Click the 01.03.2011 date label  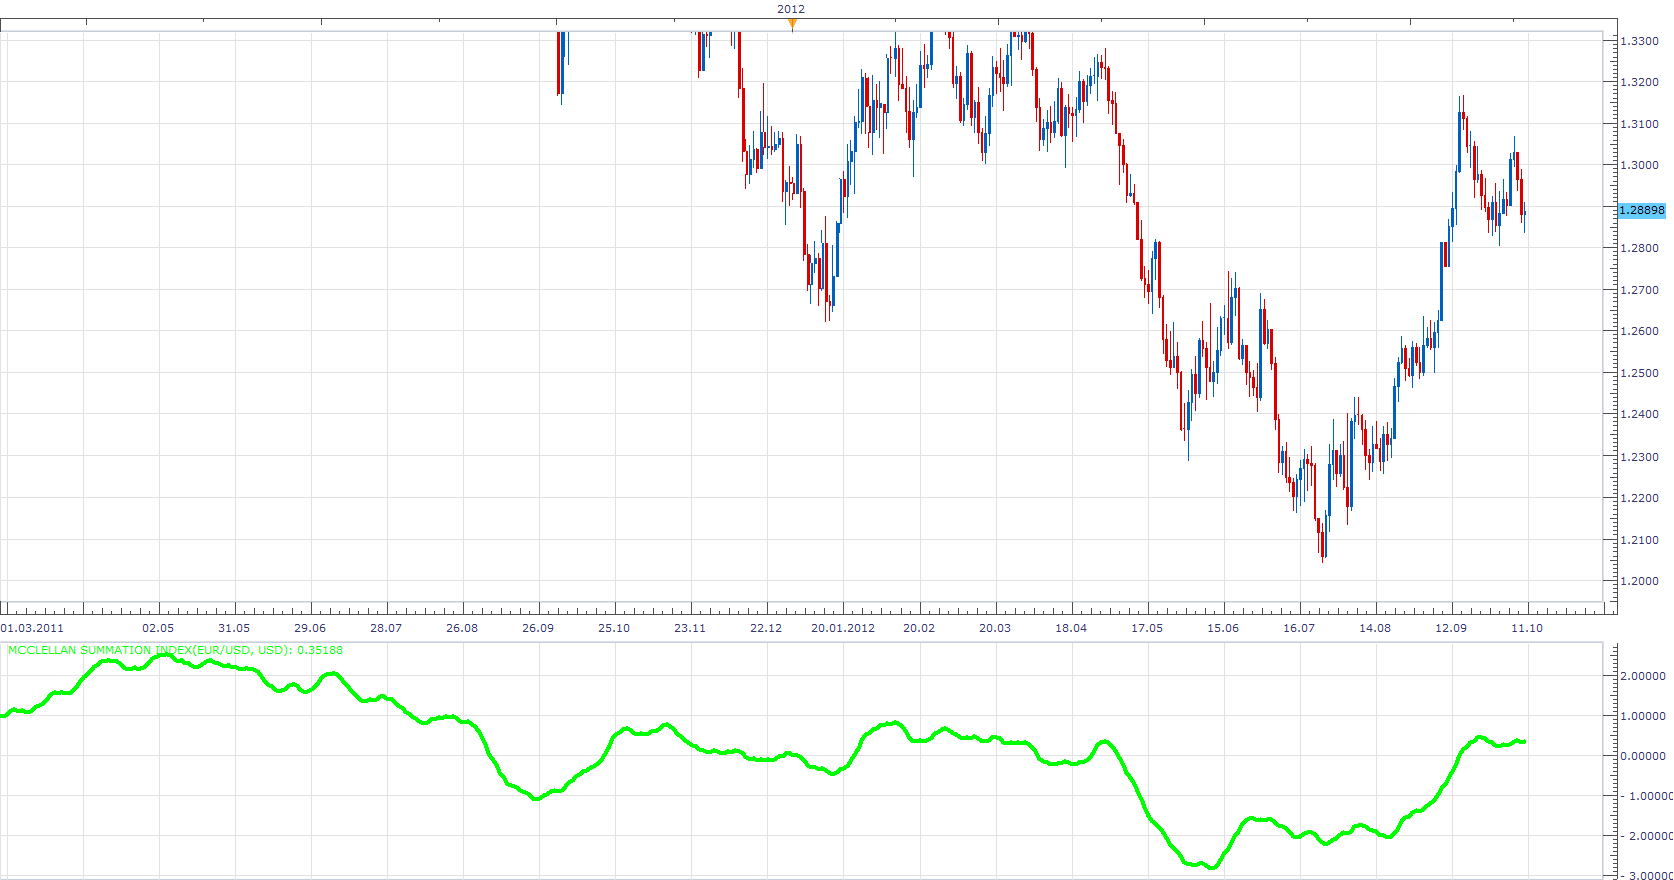click(x=33, y=628)
